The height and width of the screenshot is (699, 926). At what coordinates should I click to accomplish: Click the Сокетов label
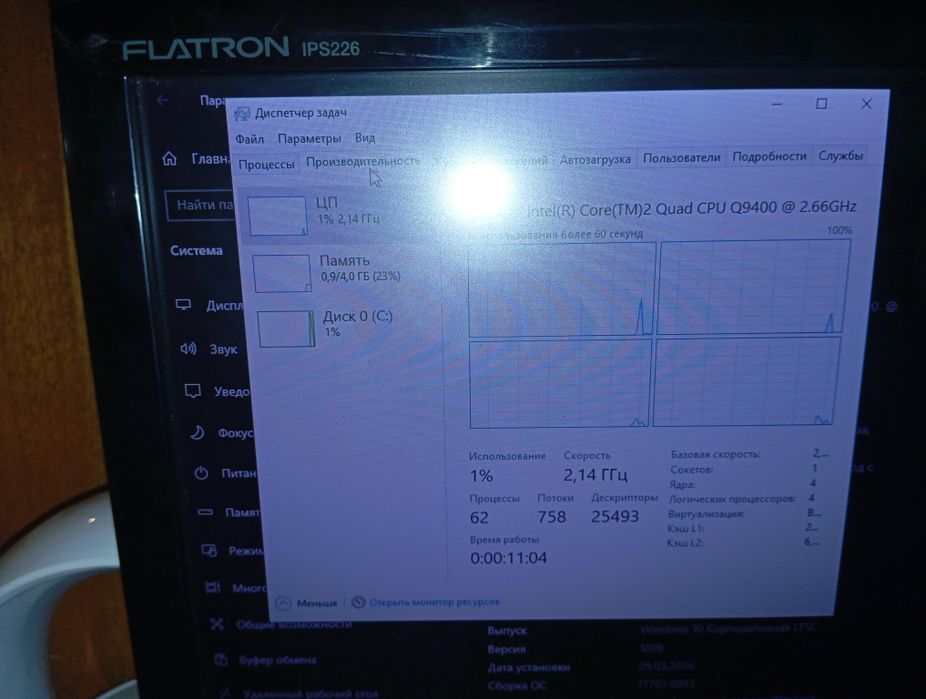point(692,470)
